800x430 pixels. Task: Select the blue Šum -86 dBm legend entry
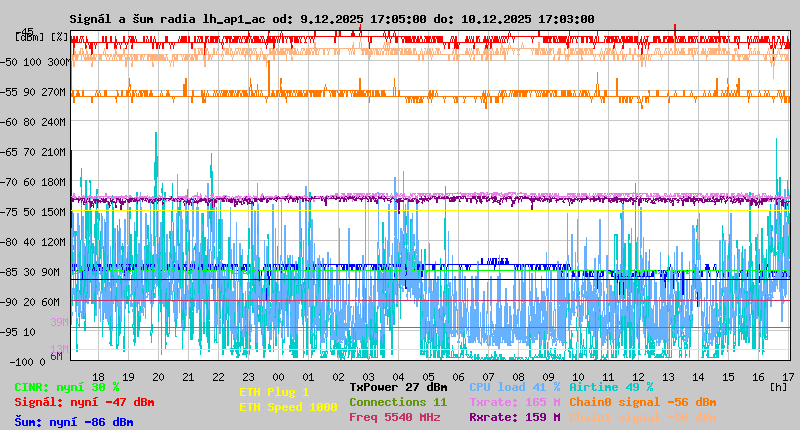pyautogui.click(x=74, y=422)
